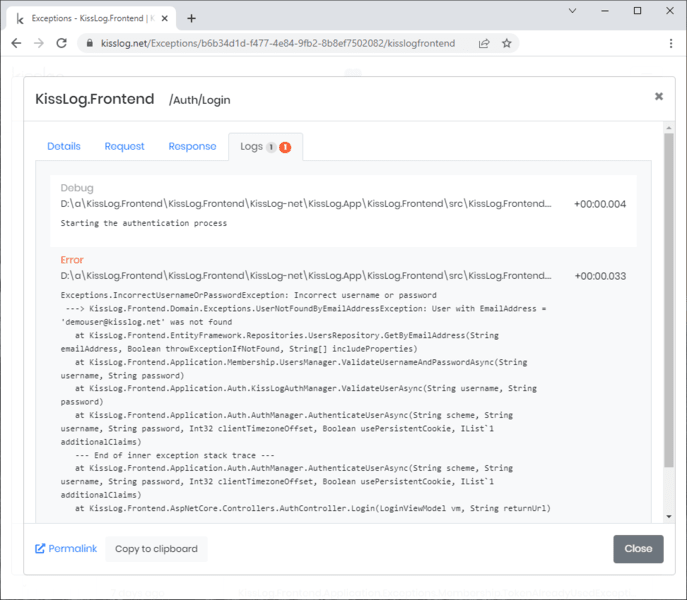Click the '+00:00.033' timestamp

coord(600,276)
